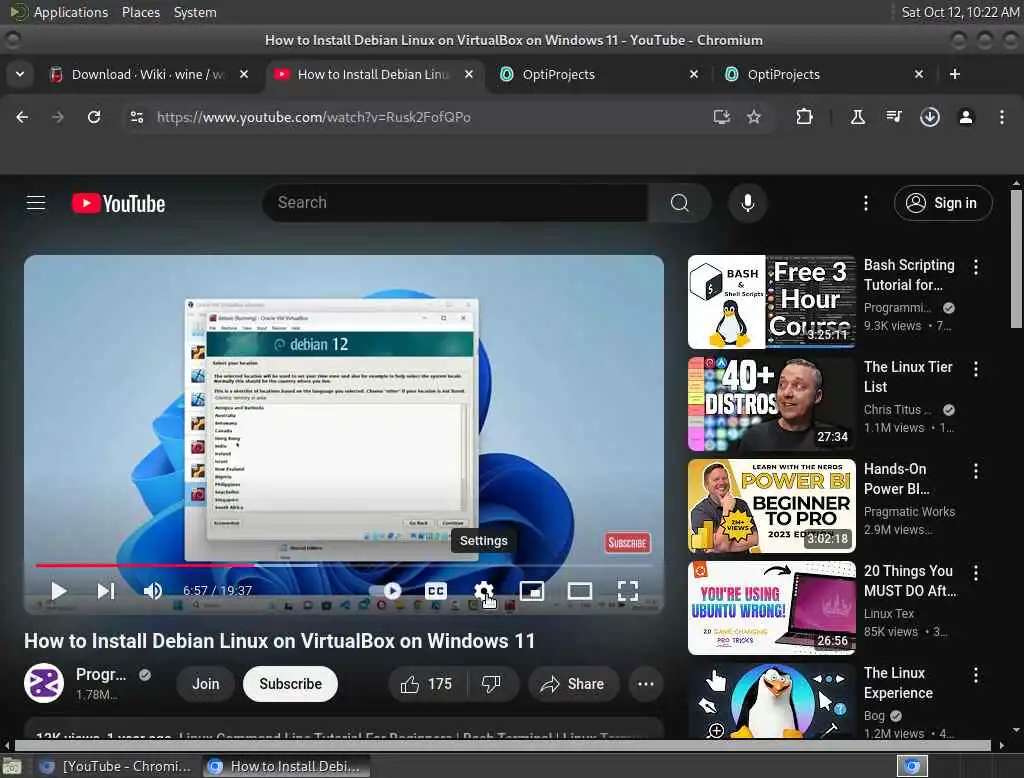The width and height of the screenshot is (1024, 778).
Task: Install app icon in address bar
Action: pyautogui.click(x=721, y=117)
